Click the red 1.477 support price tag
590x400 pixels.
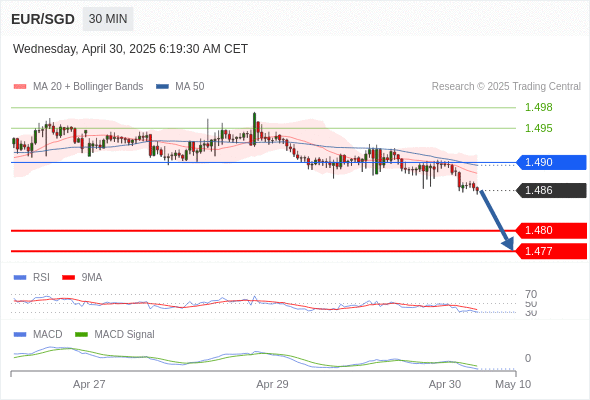click(x=551, y=251)
